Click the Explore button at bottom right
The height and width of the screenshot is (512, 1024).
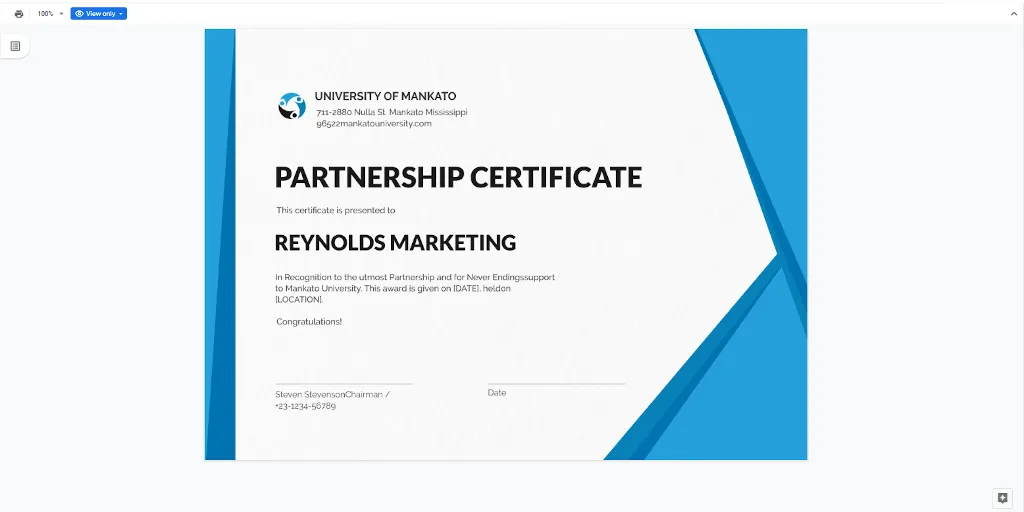(1003, 498)
